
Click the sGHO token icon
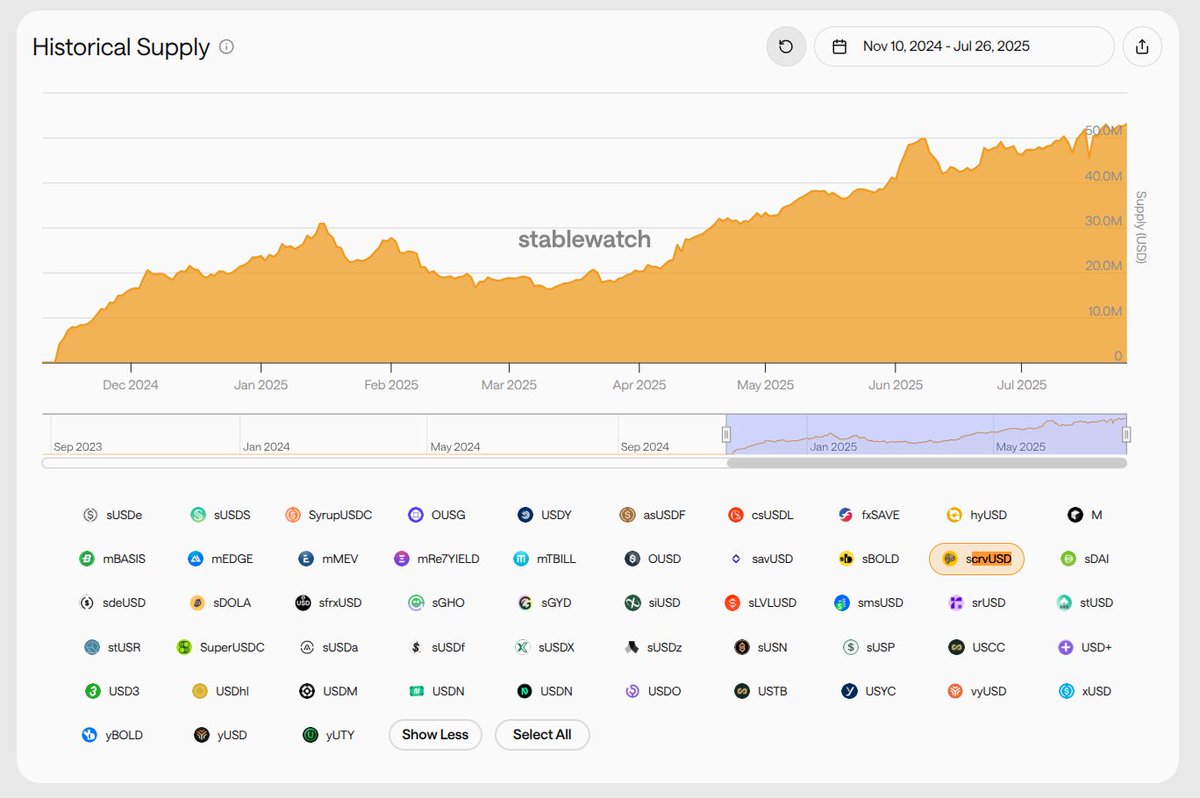(416, 603)
